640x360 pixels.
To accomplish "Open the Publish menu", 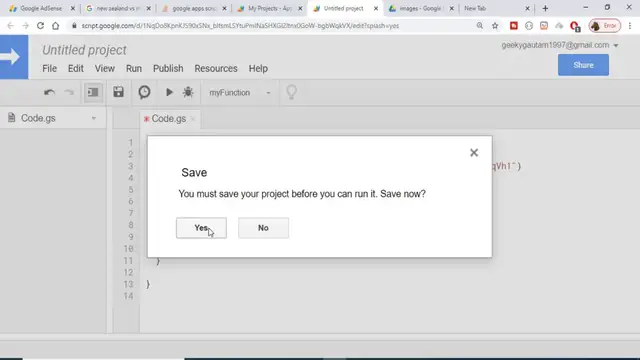I will pyautogui.click(x=168, y=69).
